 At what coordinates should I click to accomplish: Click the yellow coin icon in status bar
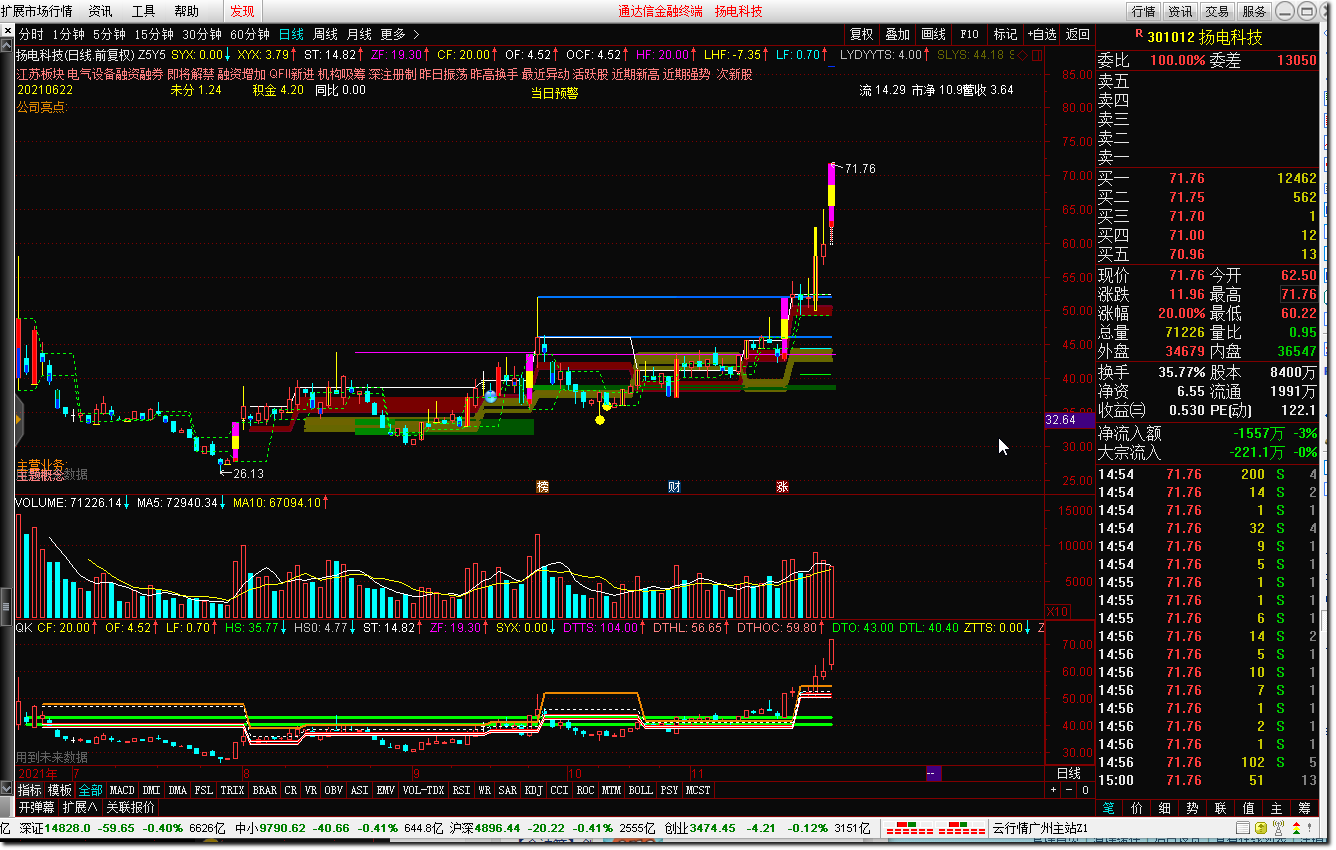1261,828
